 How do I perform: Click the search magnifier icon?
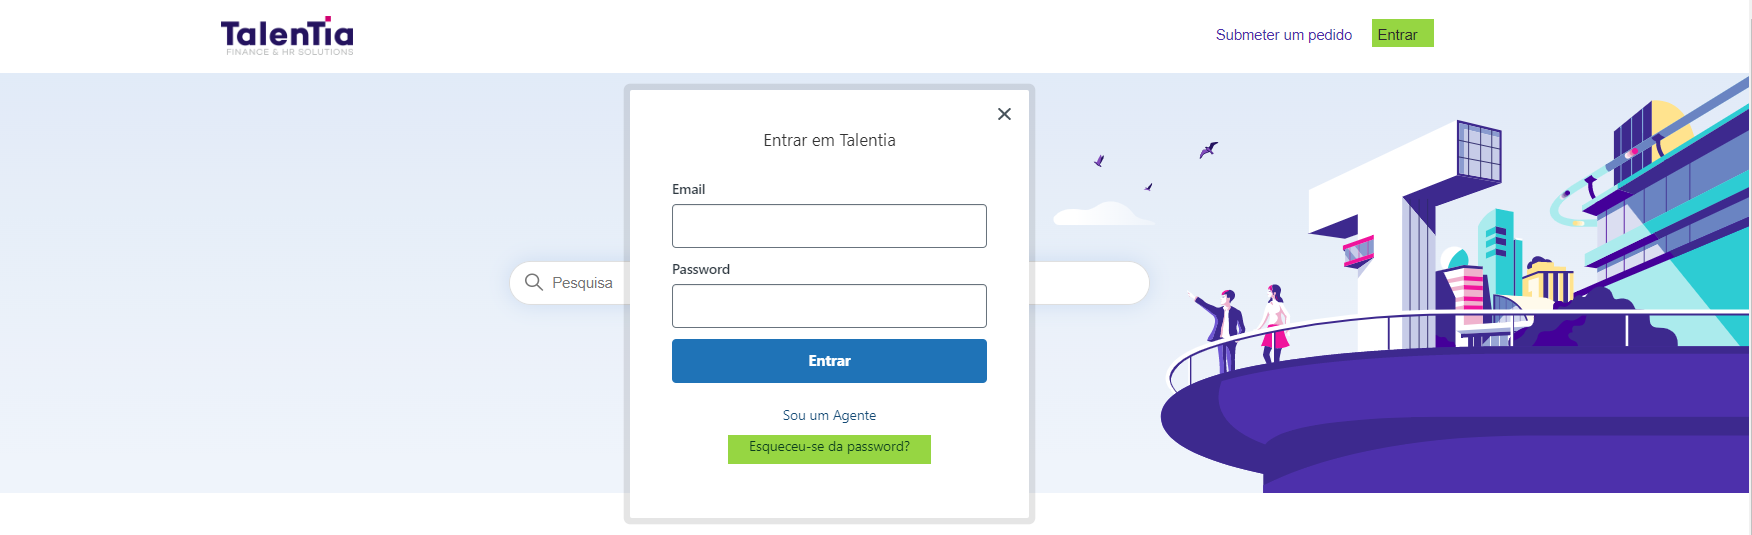[534, 282]
